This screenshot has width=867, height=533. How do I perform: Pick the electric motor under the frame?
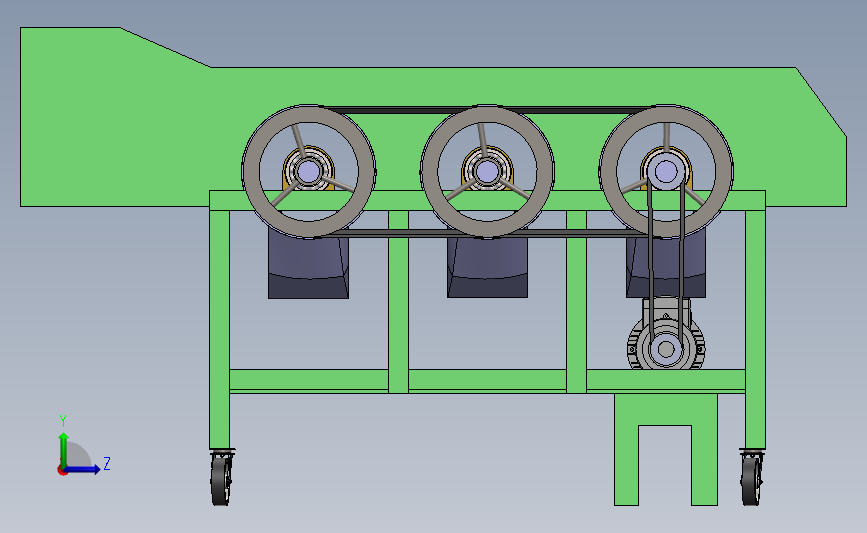[x=666, y=335]
